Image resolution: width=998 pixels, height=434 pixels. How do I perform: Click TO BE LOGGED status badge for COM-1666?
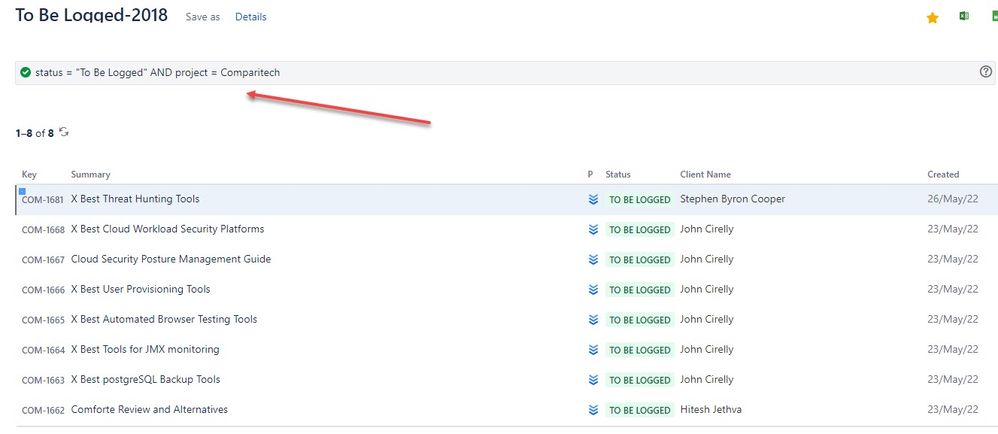click(x=640, y=290)
